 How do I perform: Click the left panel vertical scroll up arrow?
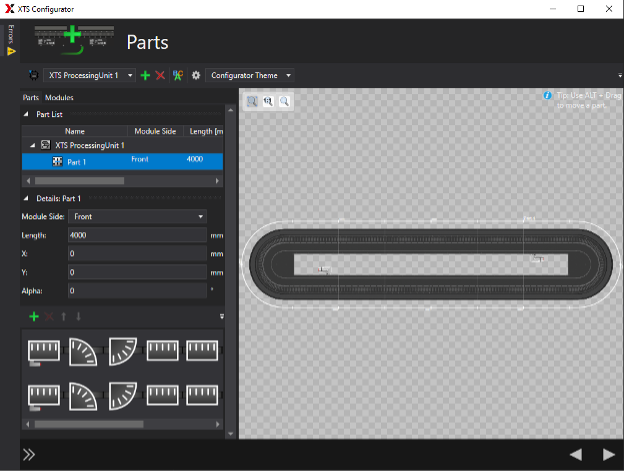pos(230,110)
